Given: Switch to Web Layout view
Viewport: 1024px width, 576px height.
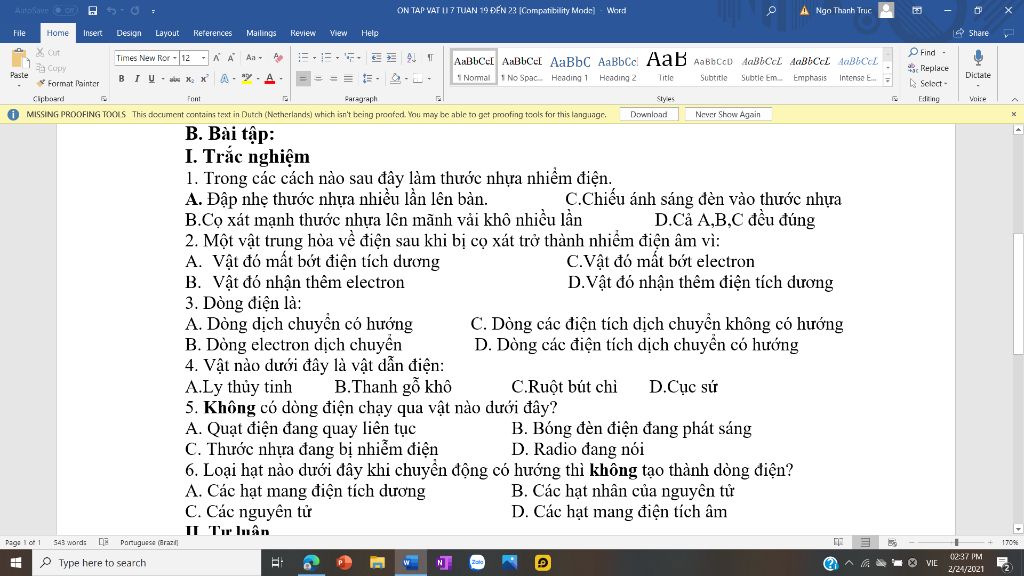Looking at the screenshot, I should click(892, 542).
